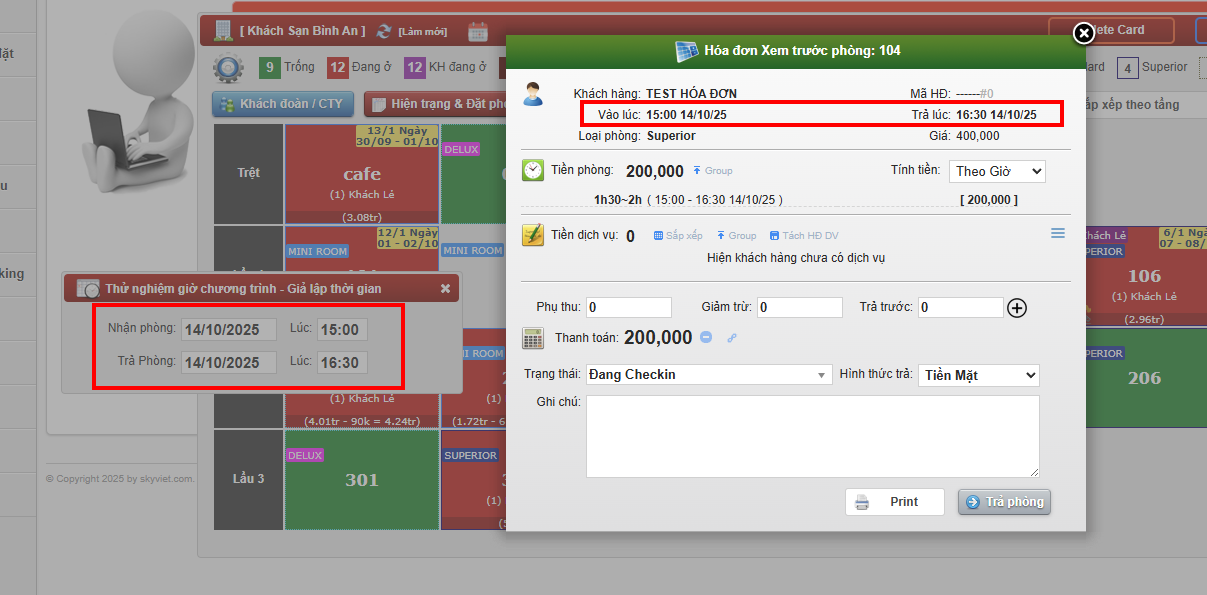
Task: Click the Trả phòng button
Action: (1004, 502)
